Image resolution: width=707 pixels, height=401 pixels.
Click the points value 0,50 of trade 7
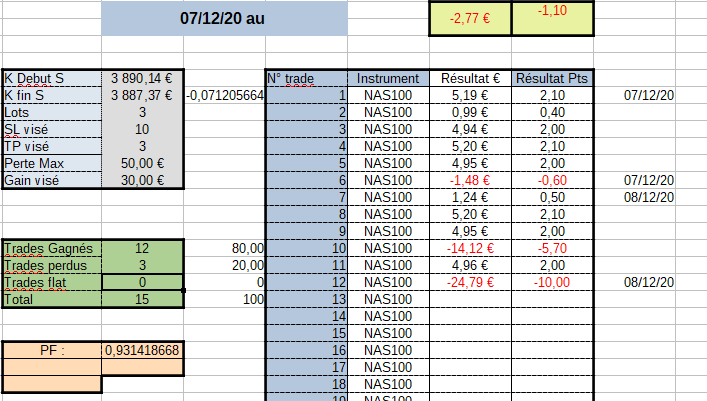[552, 198]
